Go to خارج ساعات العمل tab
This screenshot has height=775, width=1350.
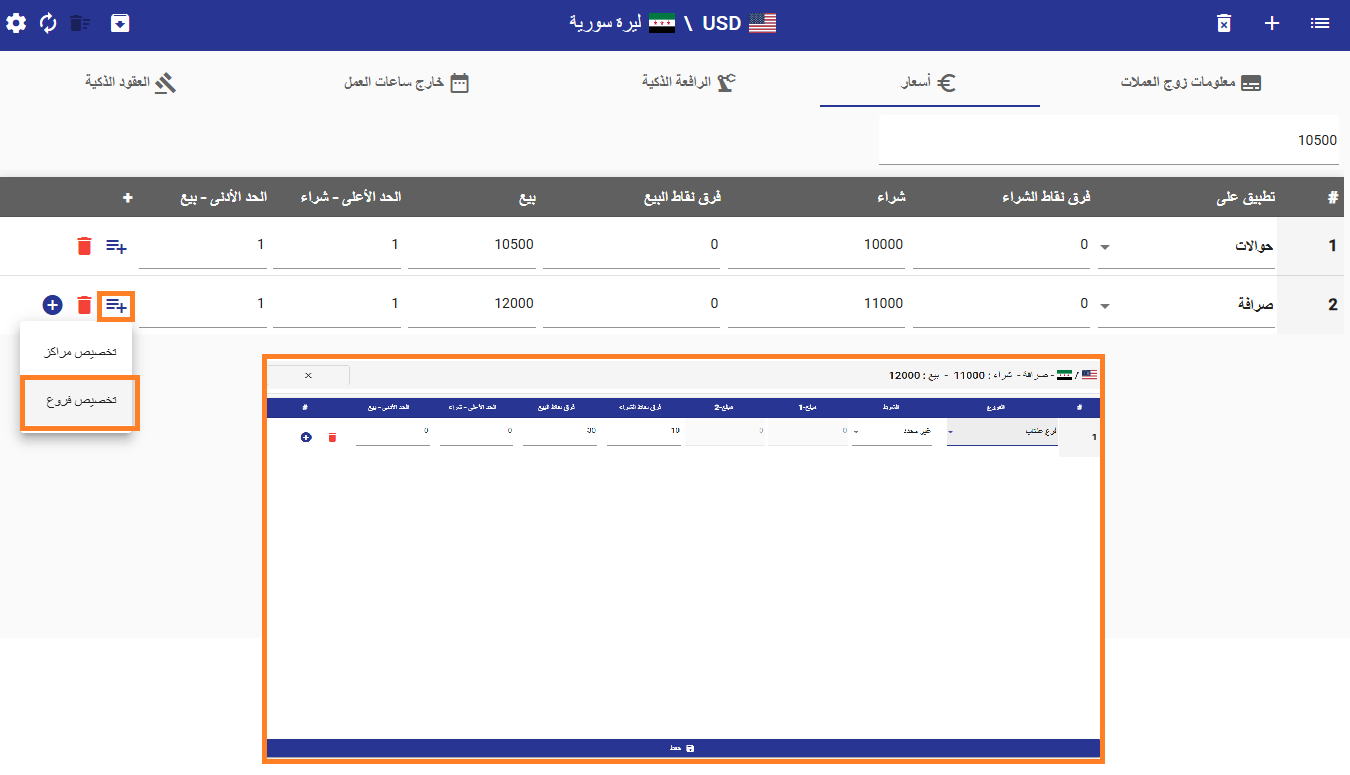(x=406, y=83)
